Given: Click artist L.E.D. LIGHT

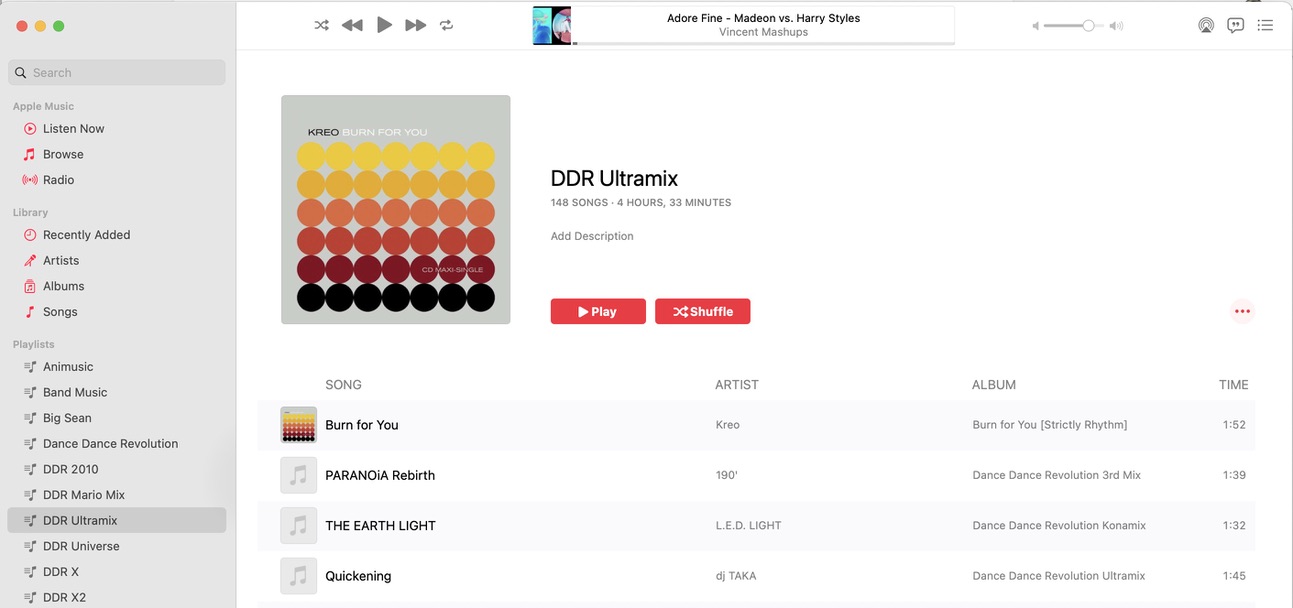Looking at the screenshot, I should coord(748,526).
